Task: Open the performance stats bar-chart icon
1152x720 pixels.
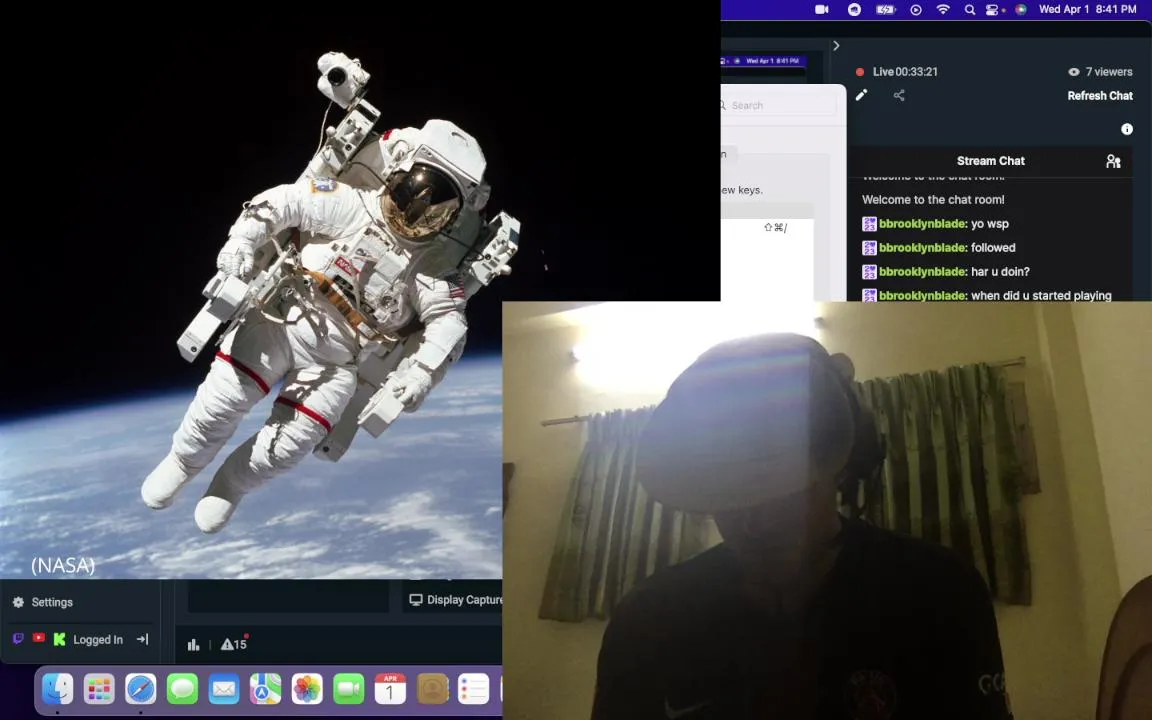Action: [x=193, y=644]
